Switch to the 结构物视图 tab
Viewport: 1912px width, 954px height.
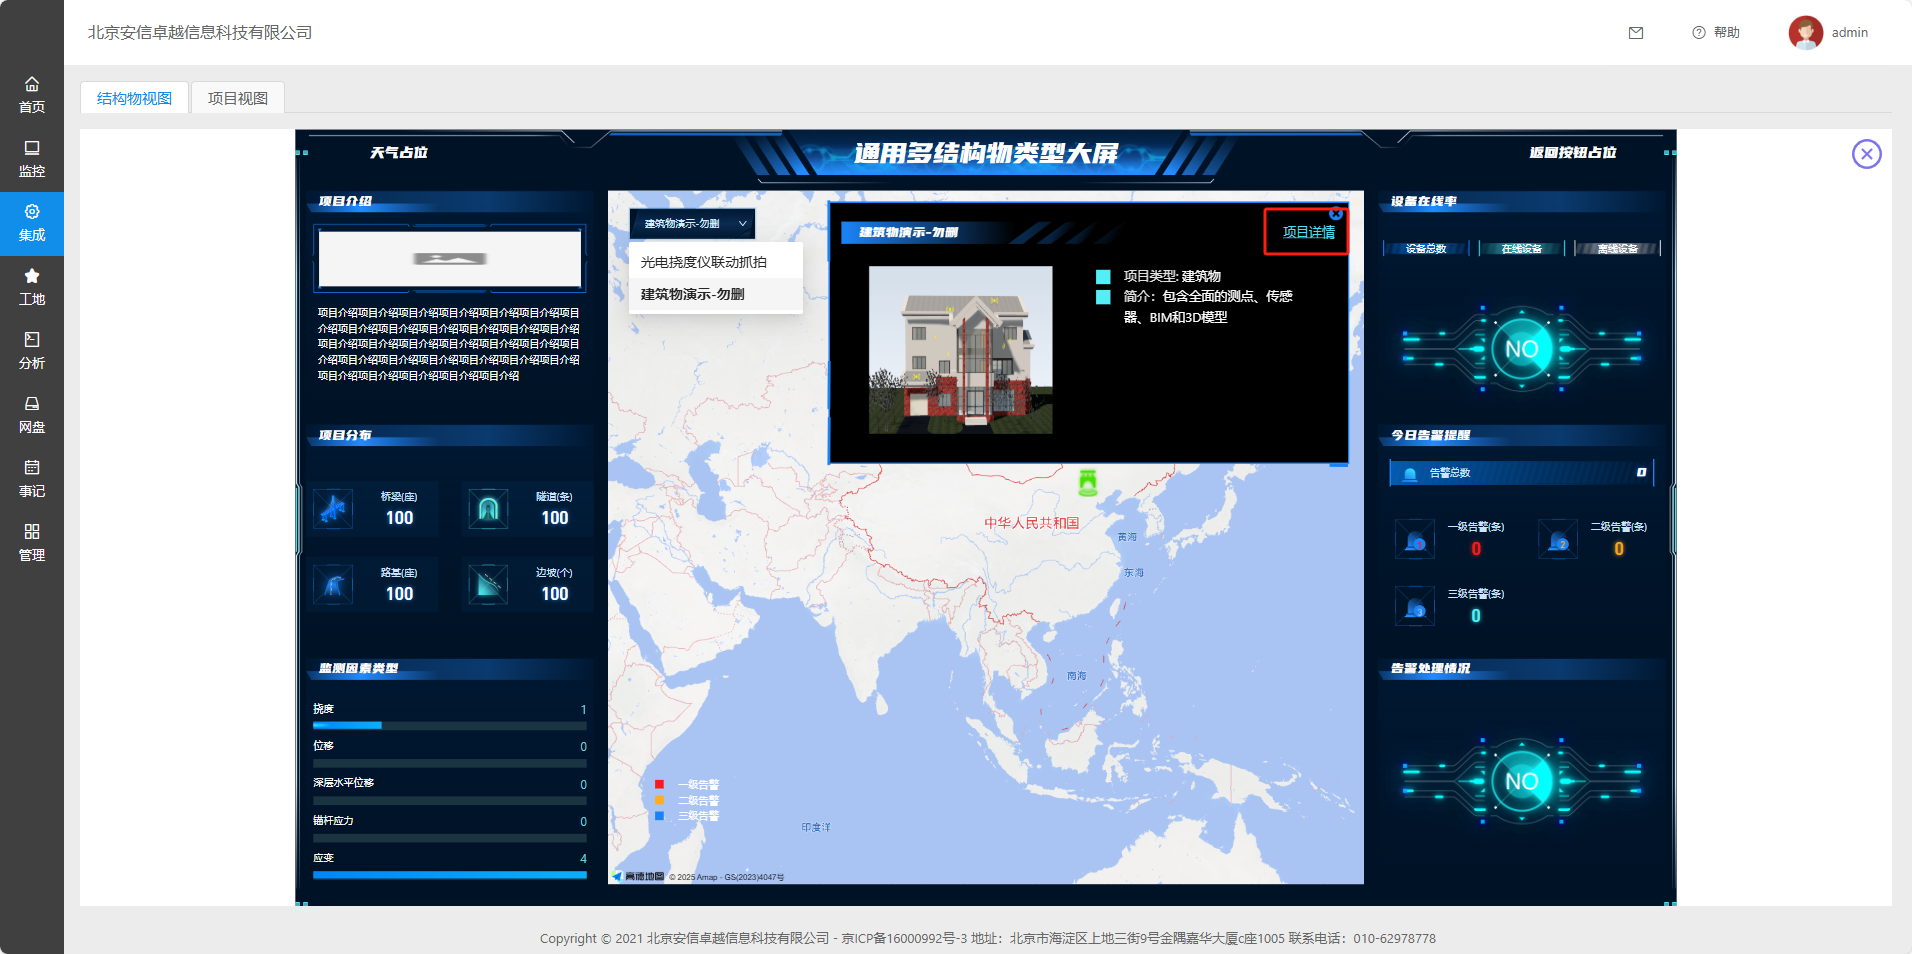pos(134,98)
